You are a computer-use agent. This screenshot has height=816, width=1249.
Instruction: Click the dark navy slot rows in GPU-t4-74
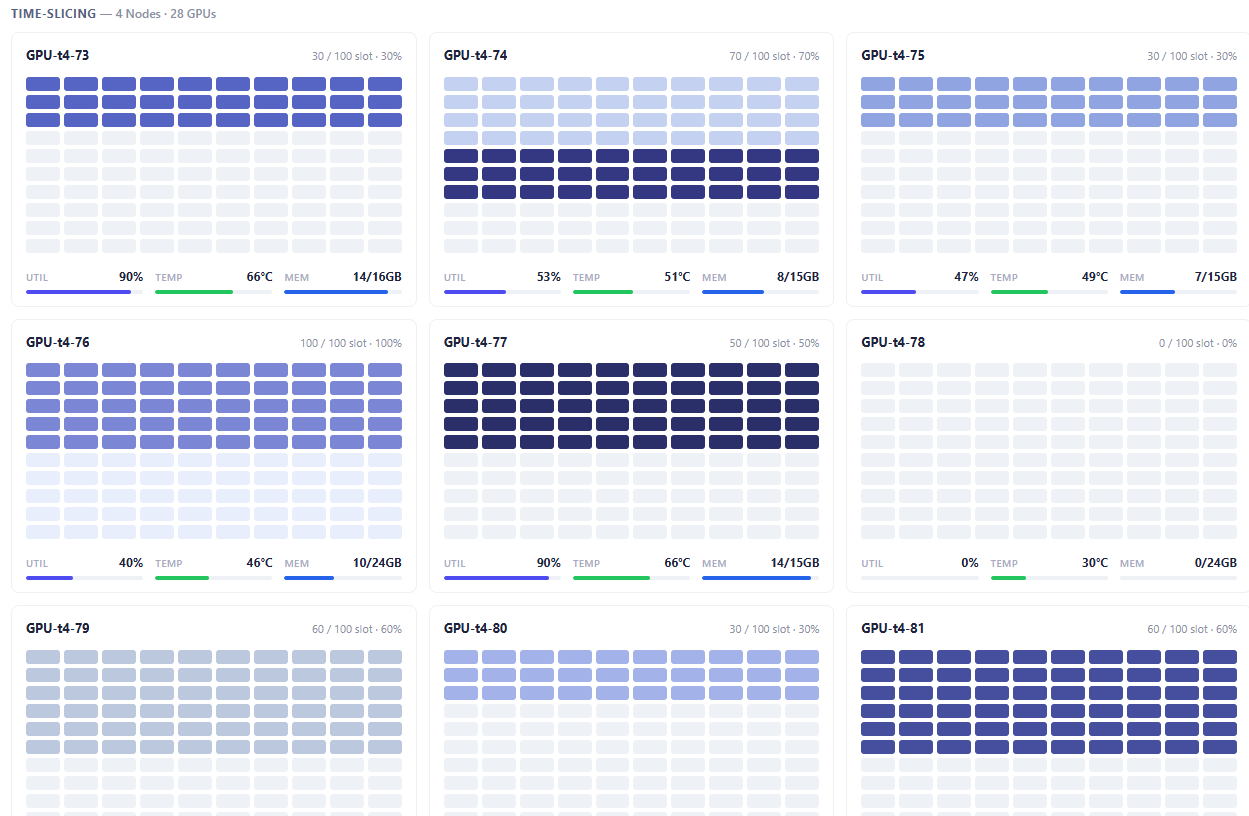click(631, 174)
